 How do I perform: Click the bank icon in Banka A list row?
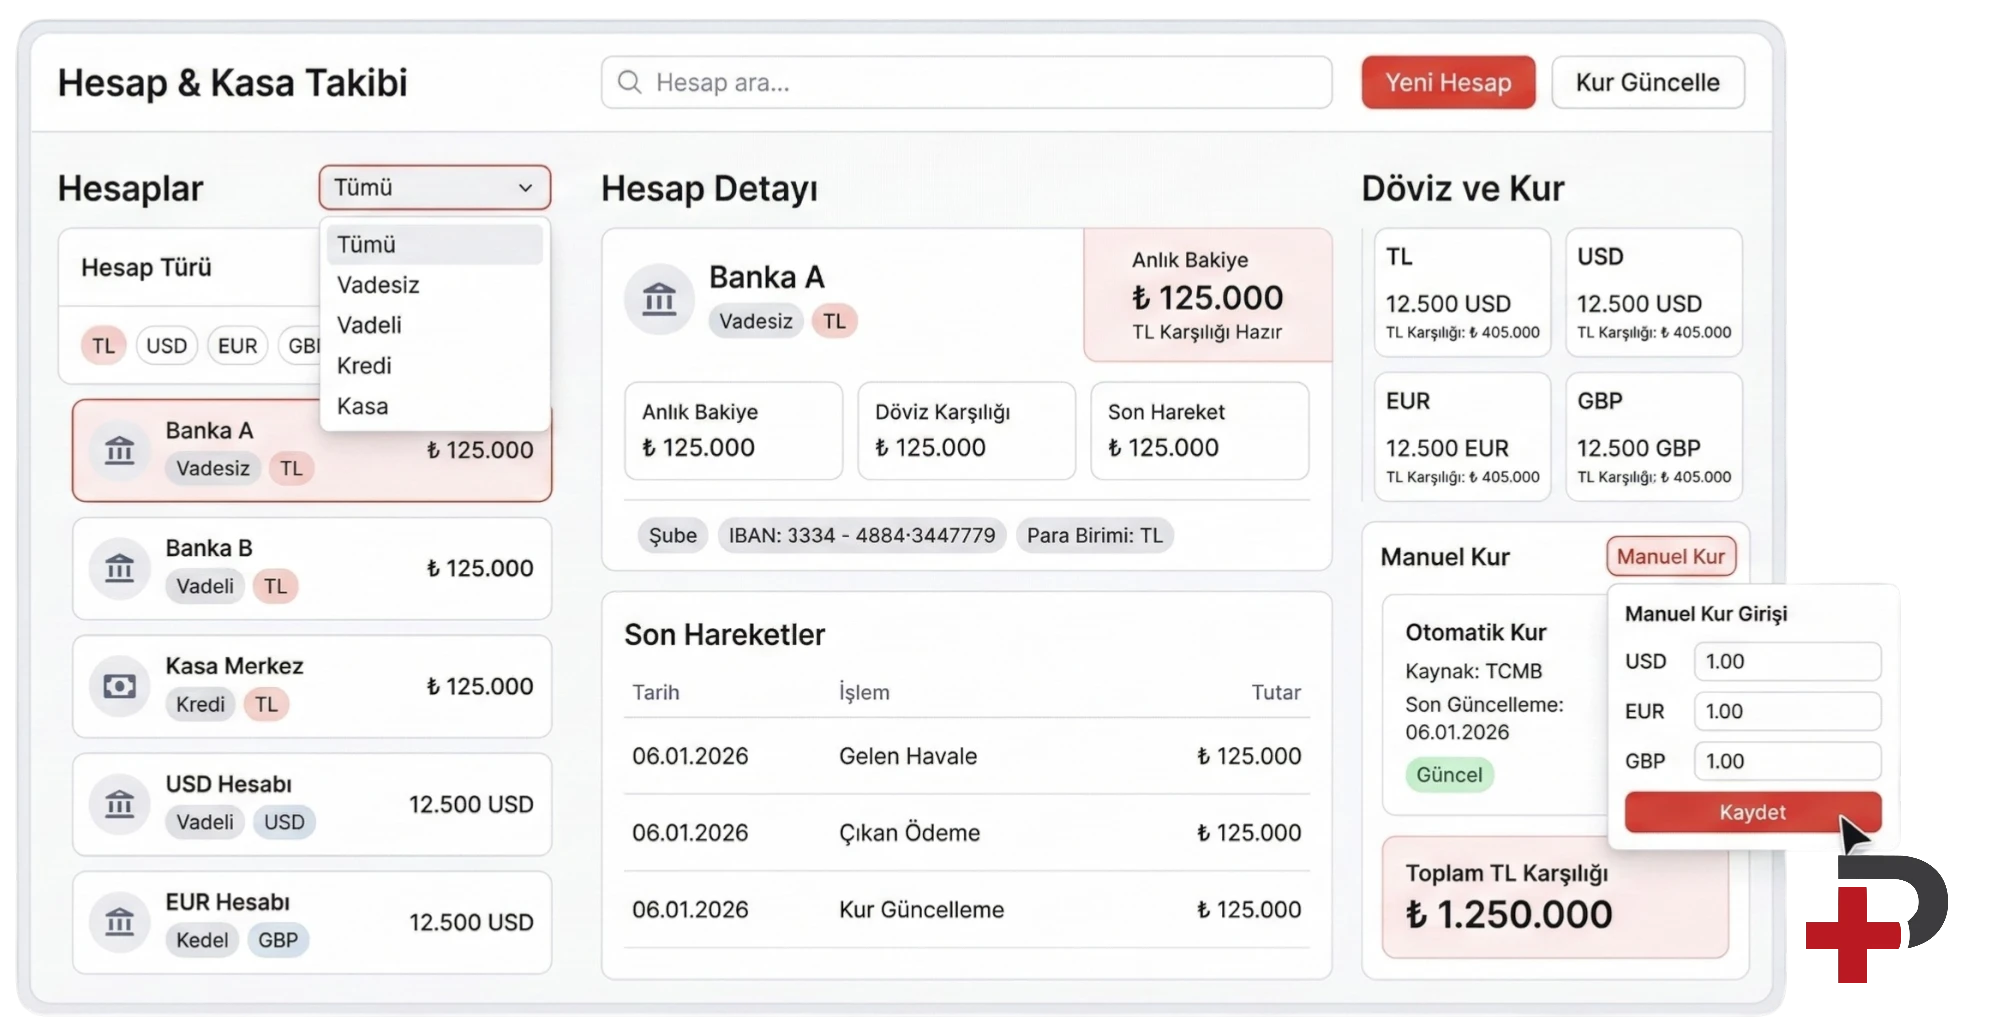pos(120,450)
